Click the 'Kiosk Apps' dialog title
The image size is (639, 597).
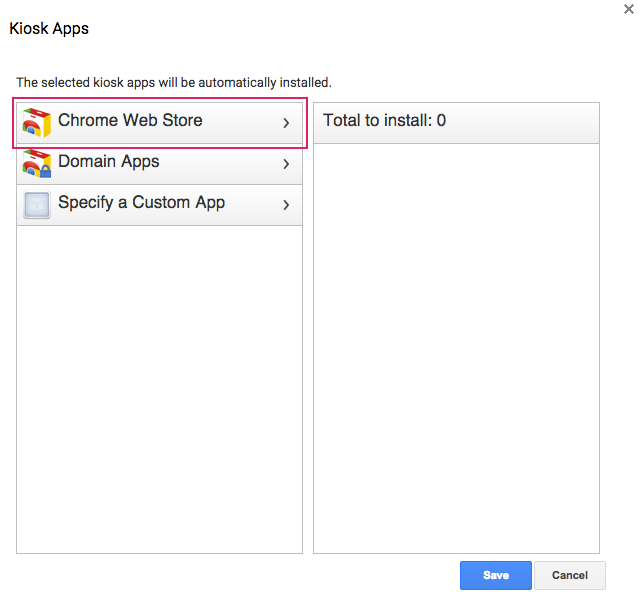49,29
